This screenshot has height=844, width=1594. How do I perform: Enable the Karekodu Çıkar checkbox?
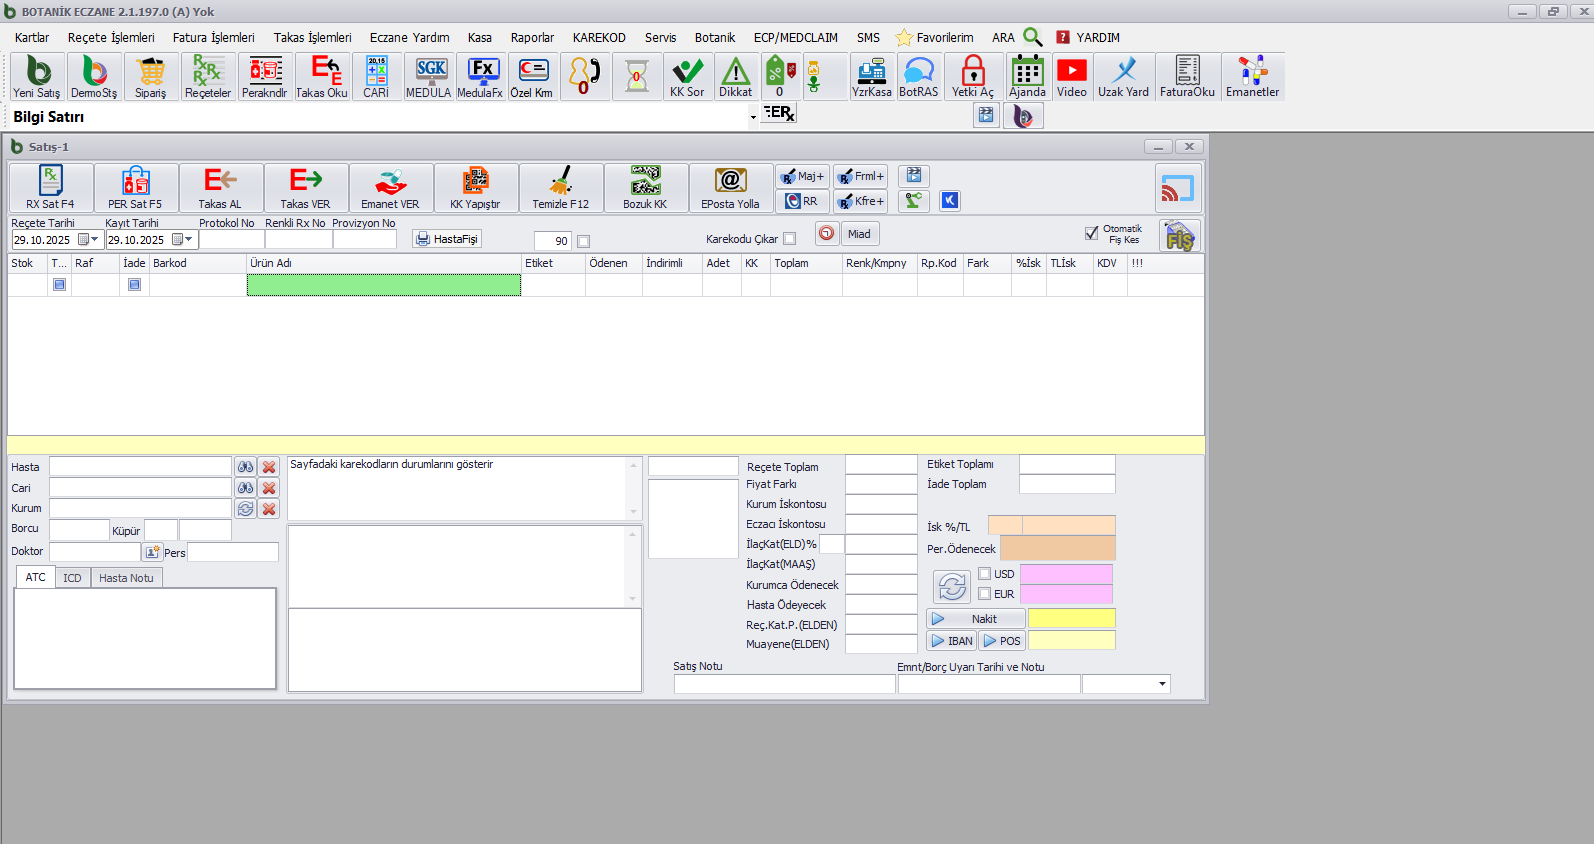[x=790, y=239]
